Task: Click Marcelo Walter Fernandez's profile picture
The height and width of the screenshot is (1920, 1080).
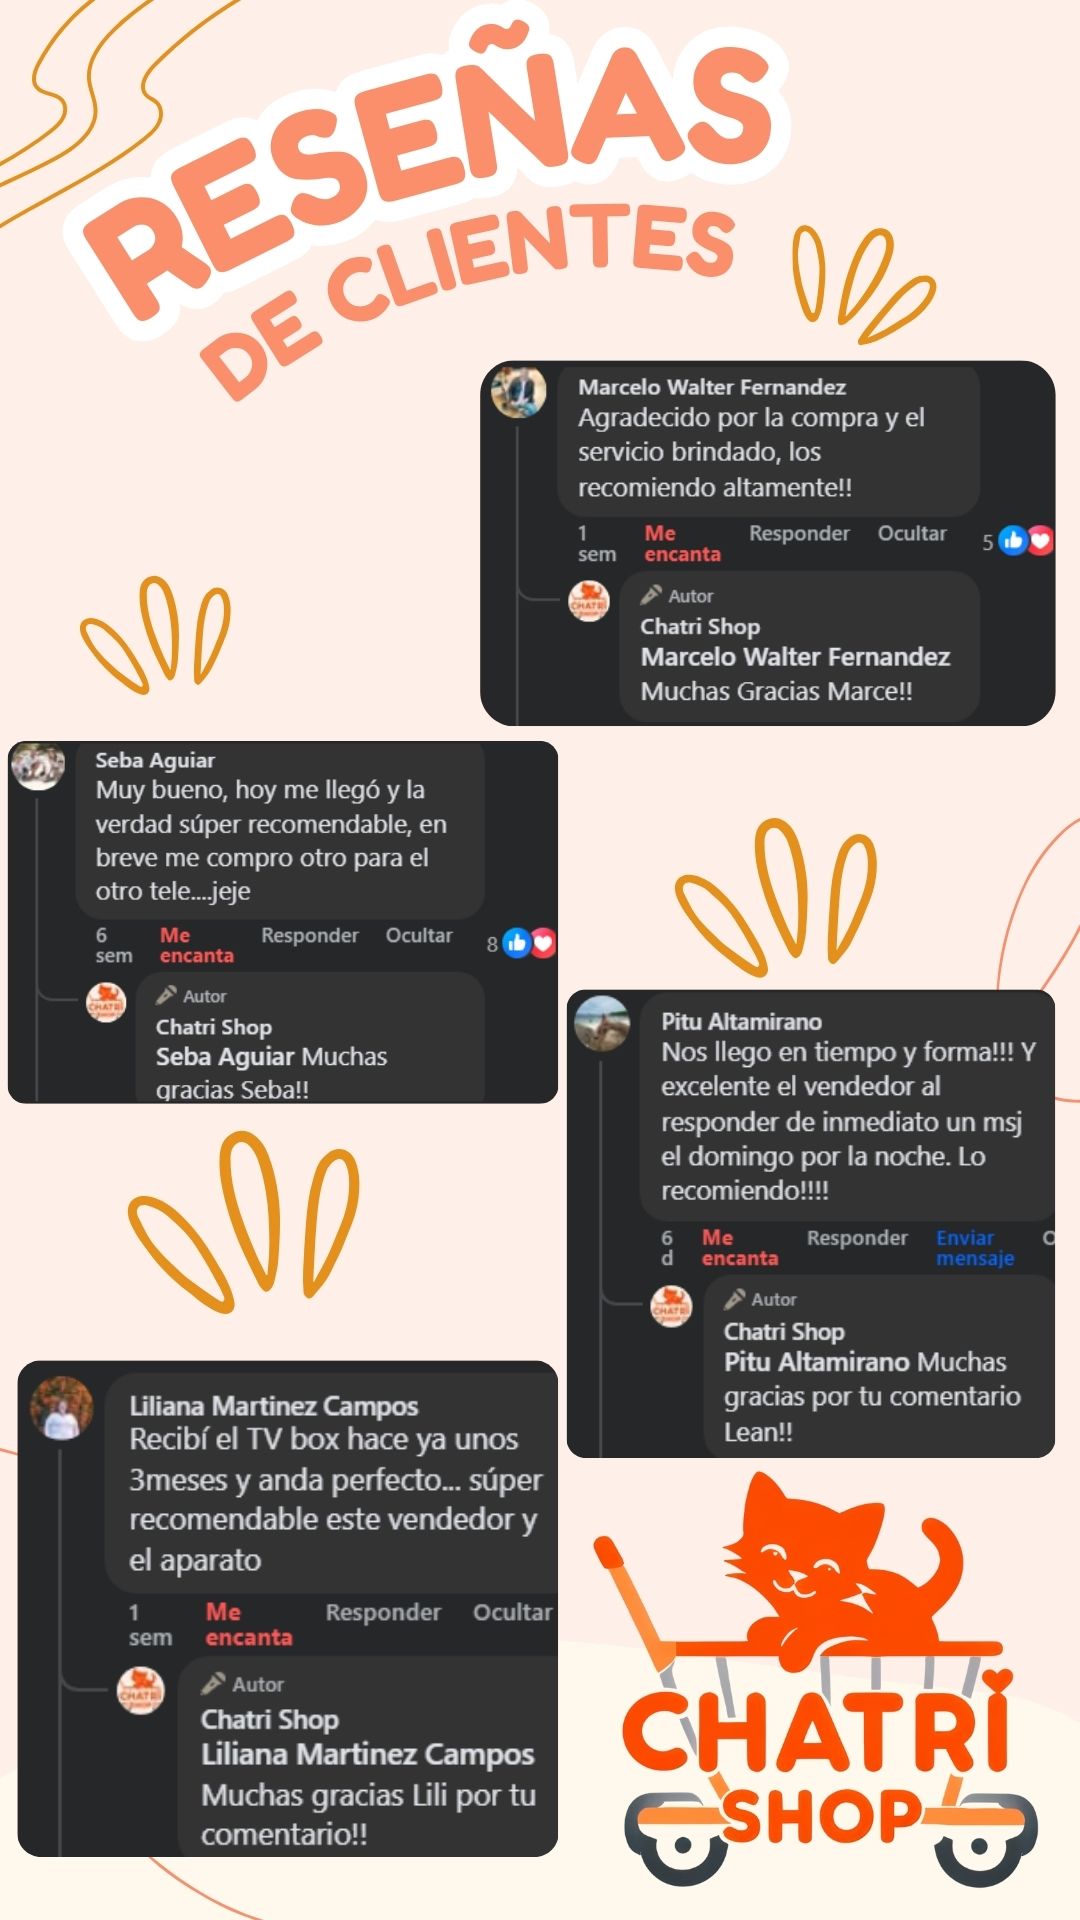Action: pyautogui.click(x=518, y=391)
